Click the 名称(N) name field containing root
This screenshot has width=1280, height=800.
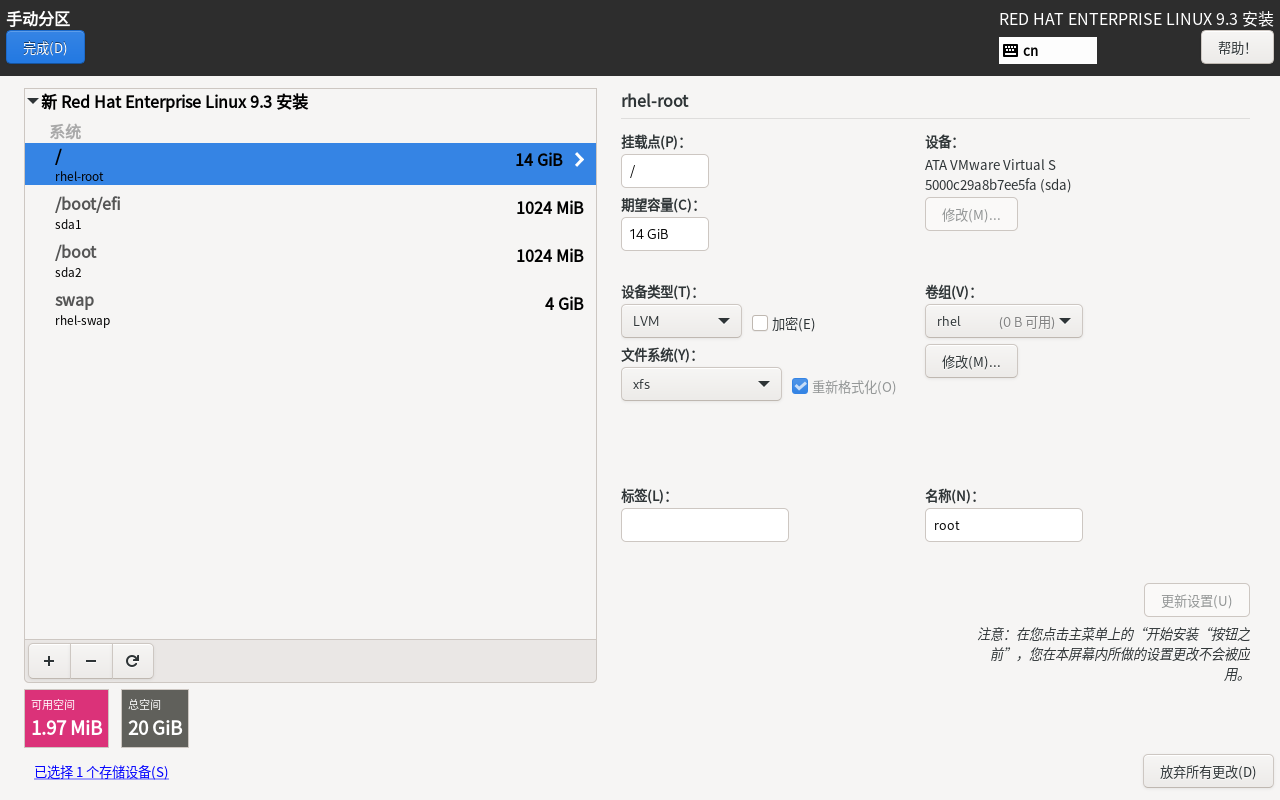[x=1004, y=525]
